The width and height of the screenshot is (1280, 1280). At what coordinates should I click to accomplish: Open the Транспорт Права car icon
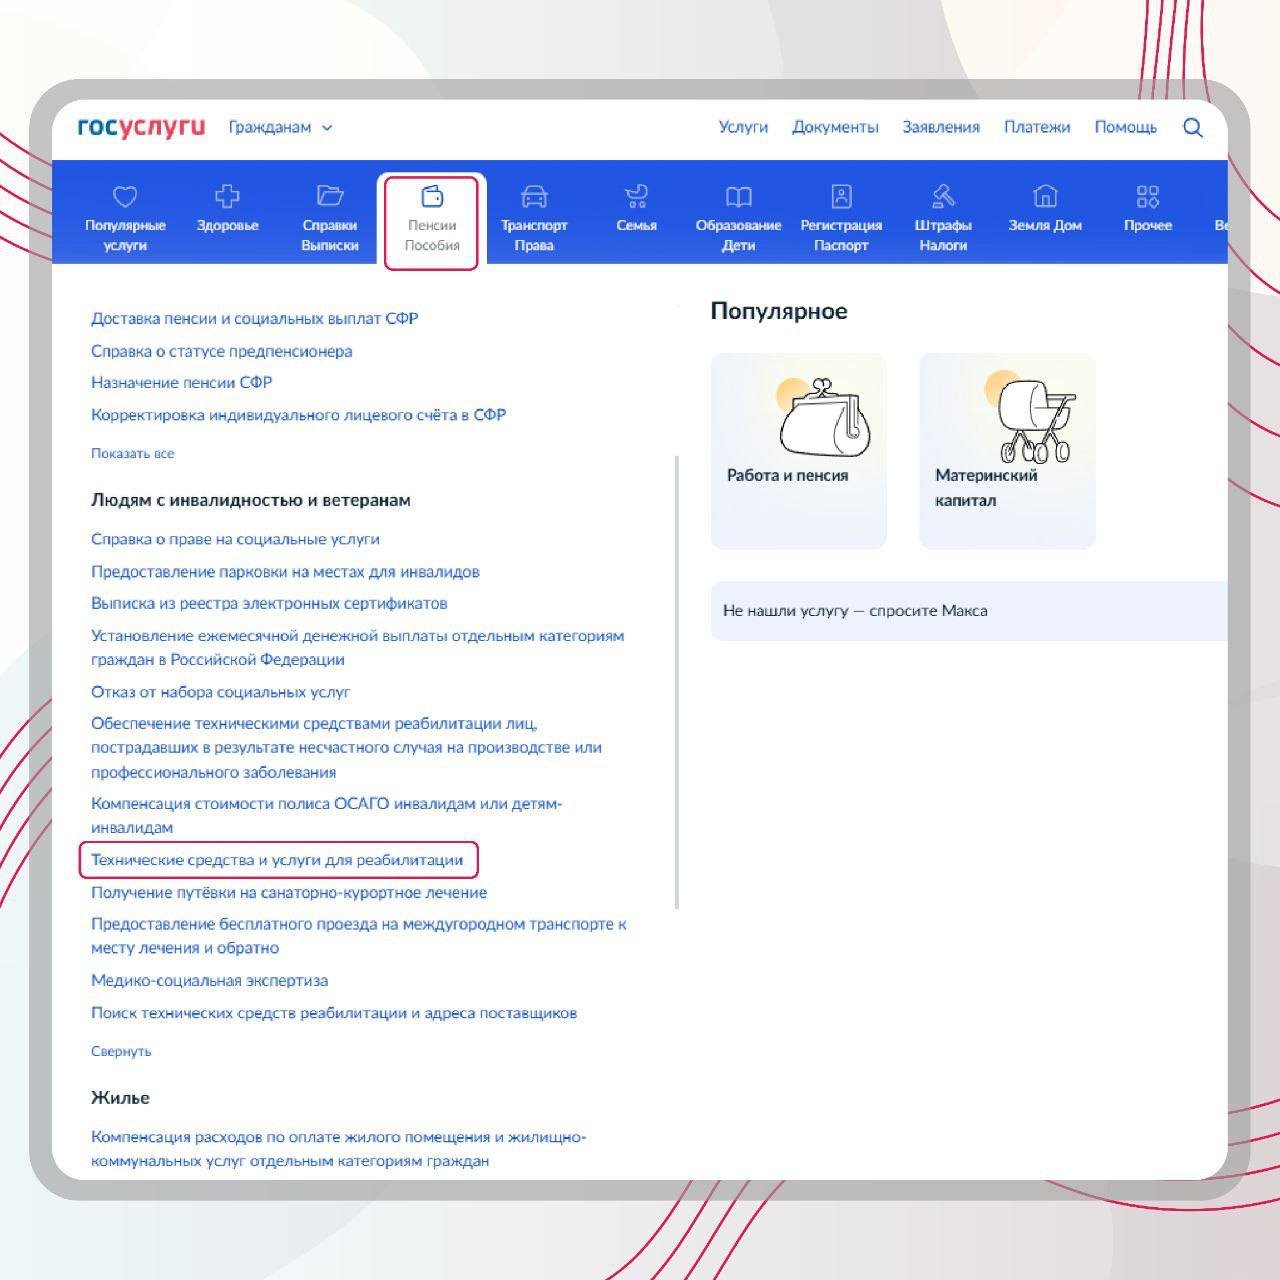534,195
